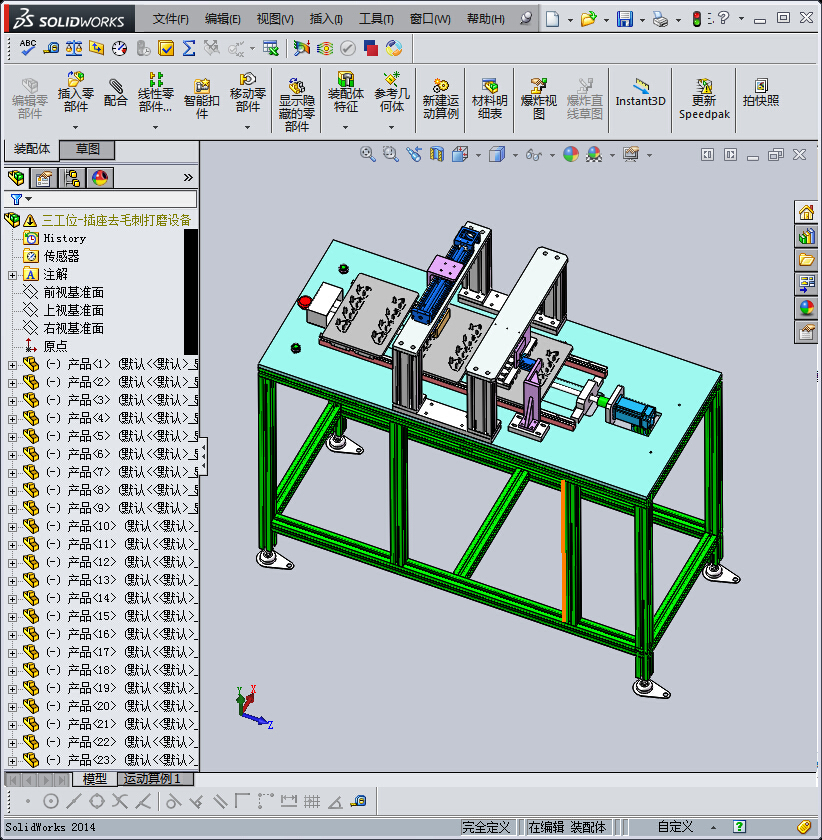
Task: Open the 视图(V) menu
Action: tap(275, 19)
